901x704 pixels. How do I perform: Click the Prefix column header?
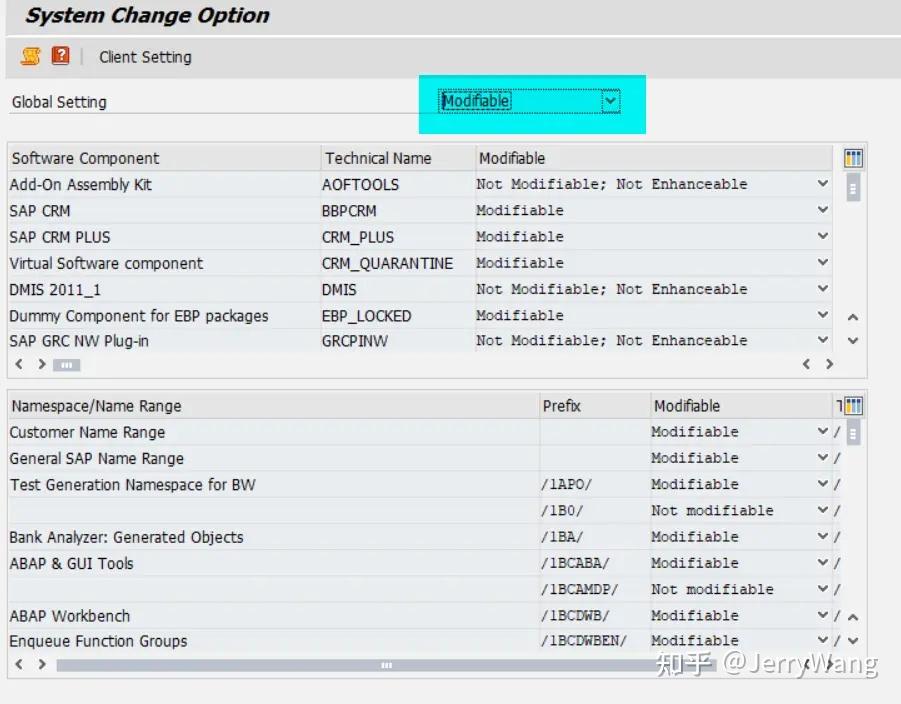[560, 405]
